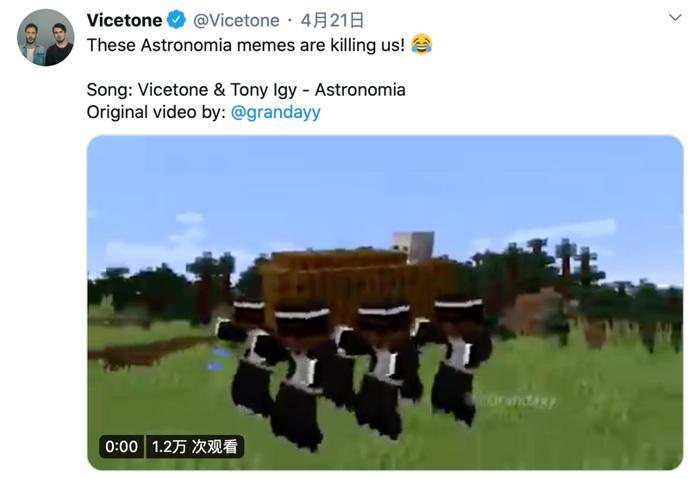
Task: Click the rightmost pallbearer character
Action: coord(459,359)
